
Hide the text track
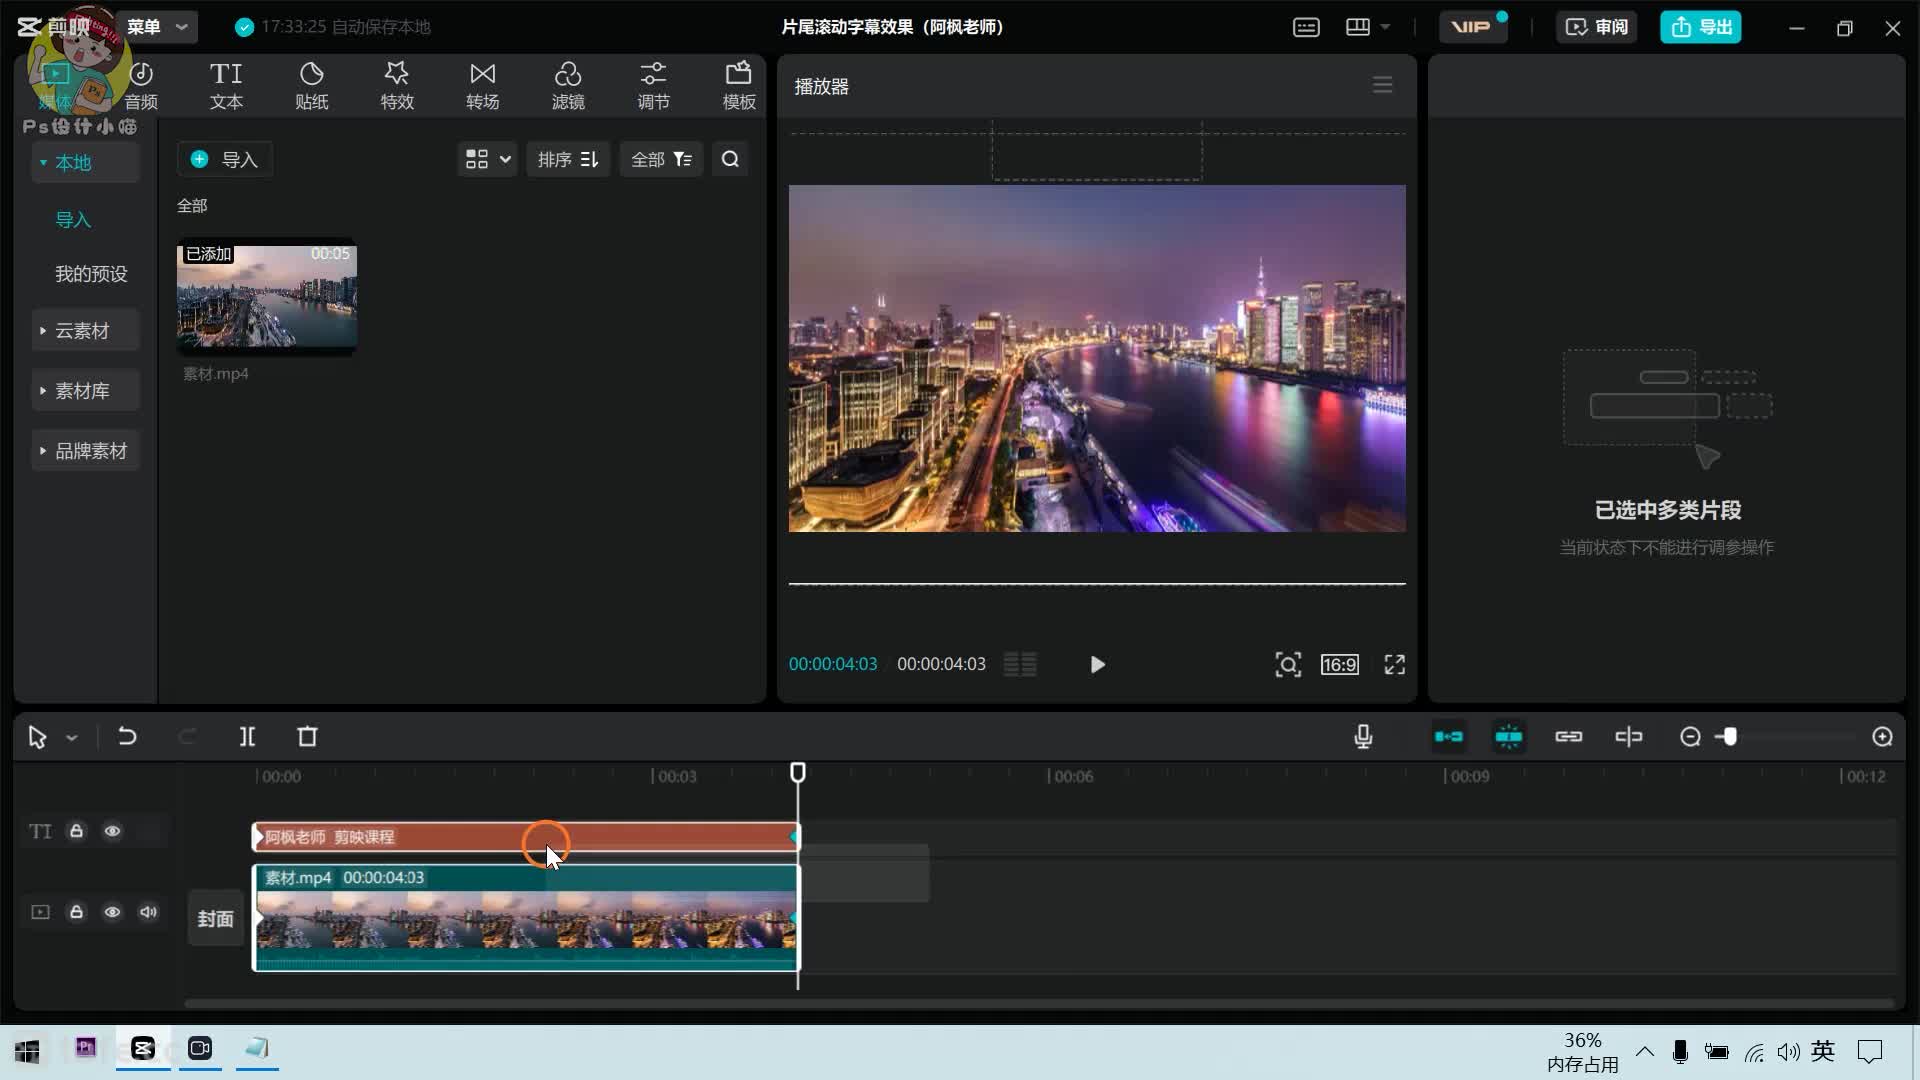[x=112, y=831]
